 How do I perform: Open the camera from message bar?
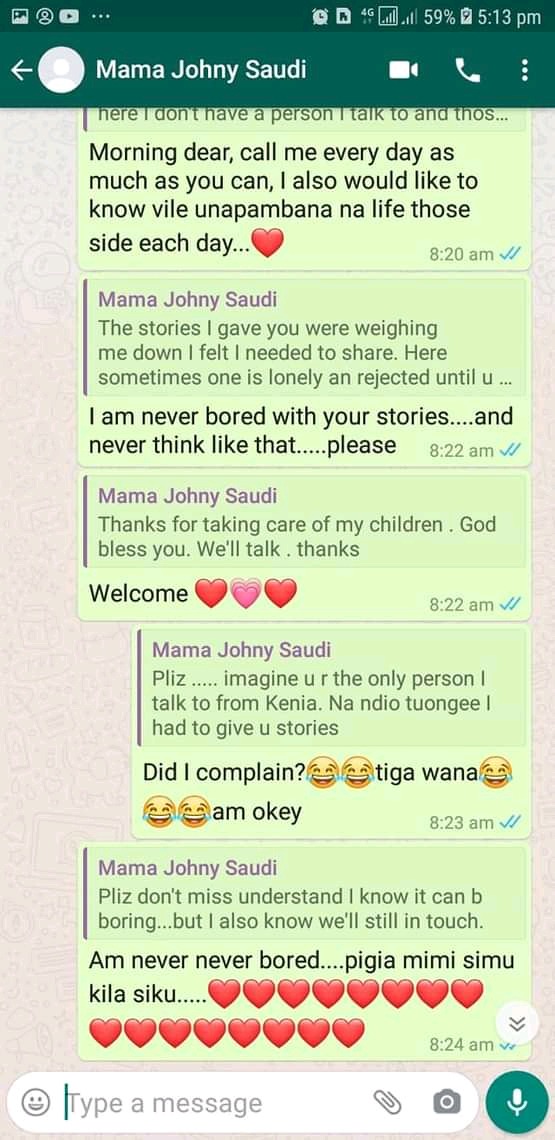point(447,1103)
